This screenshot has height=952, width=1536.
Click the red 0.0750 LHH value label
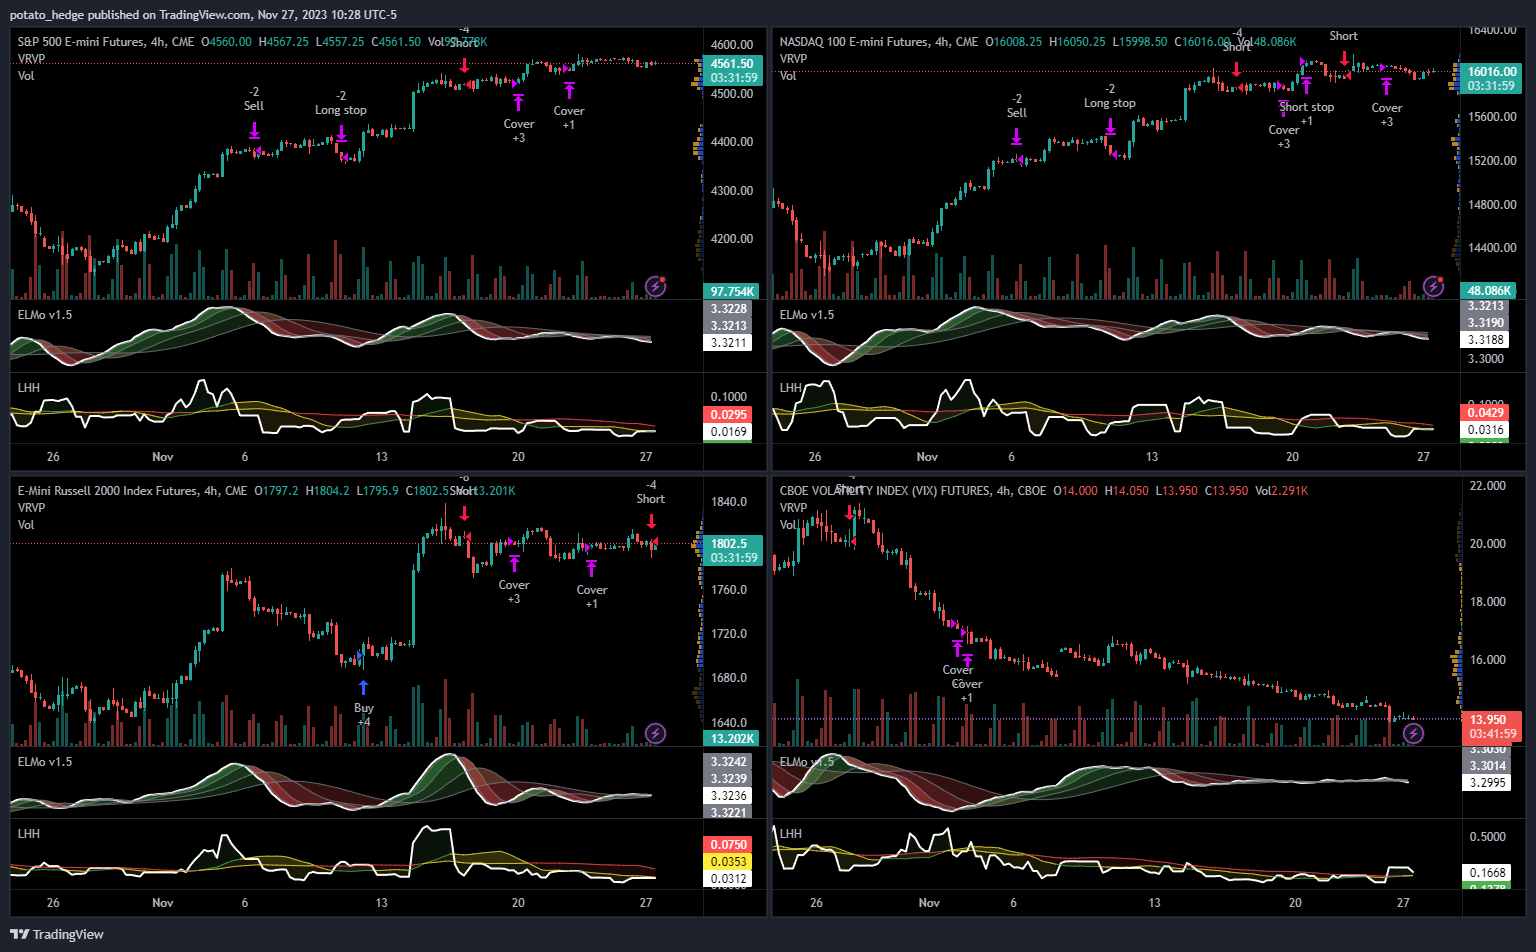(x=729, y=845)
